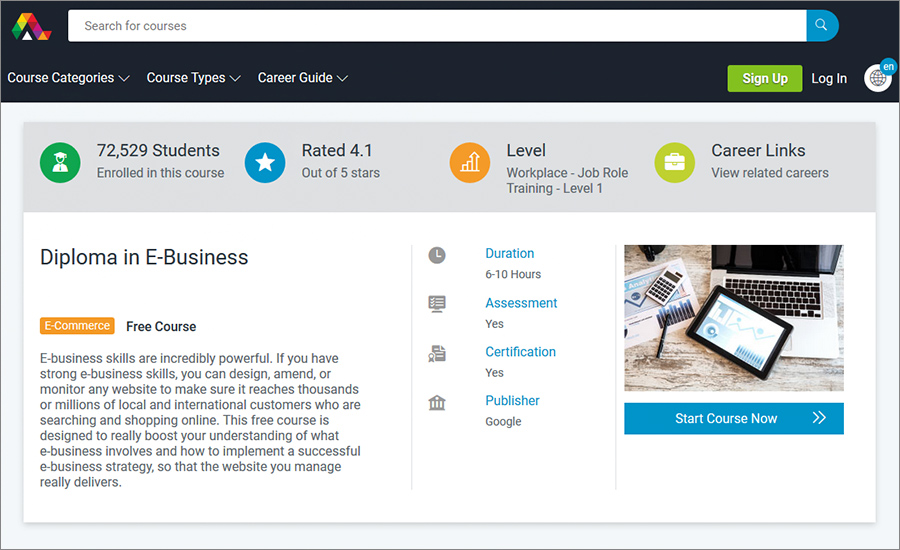
Task: Click the Start Course Now button
Action: pyautogui.click(x=734, y=418)
